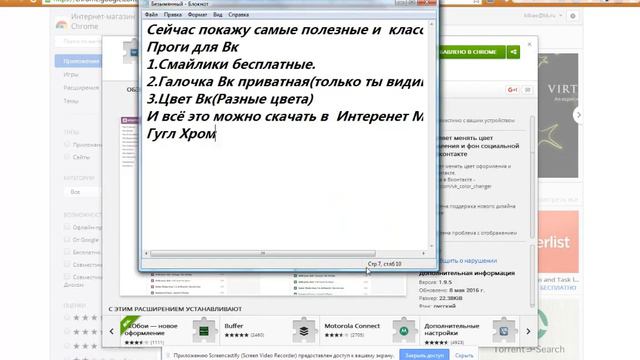Go to next related extensions with right arrow

click(x=528, y=331)
